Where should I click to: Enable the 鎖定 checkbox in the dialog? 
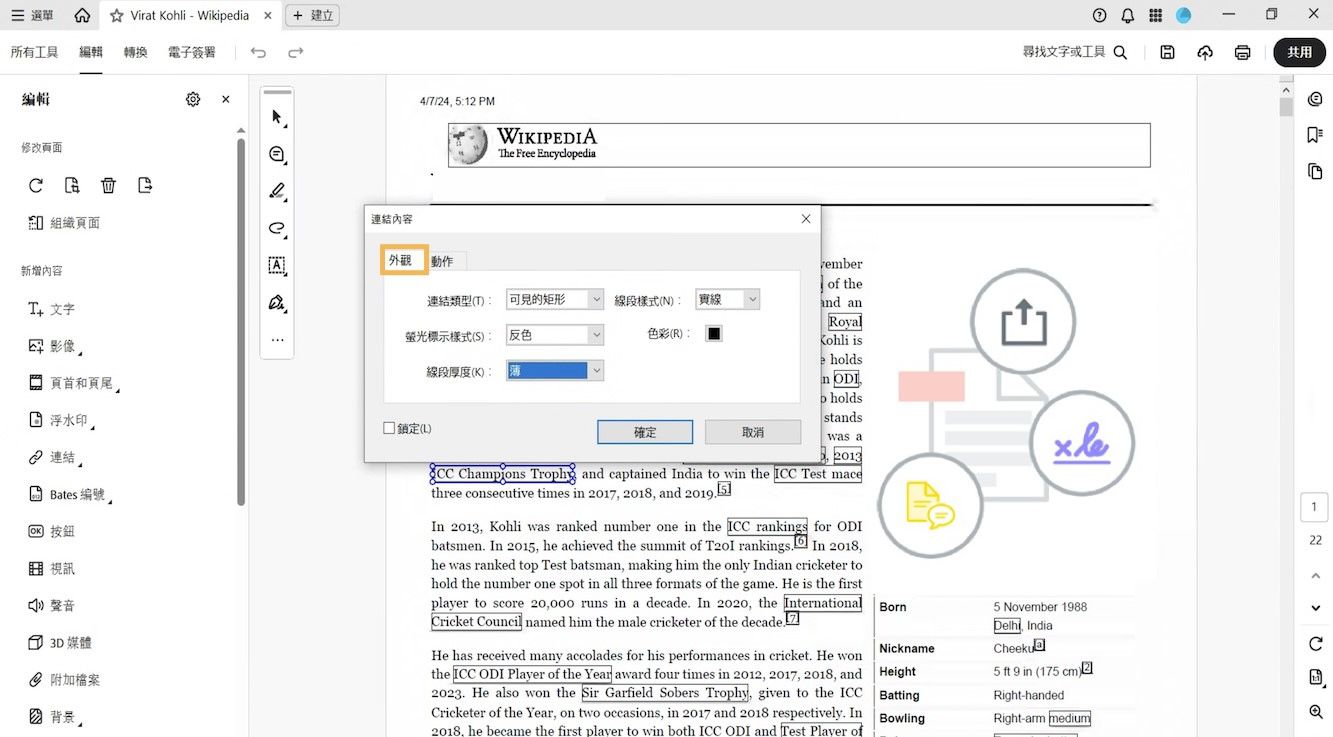coord(389,427)
